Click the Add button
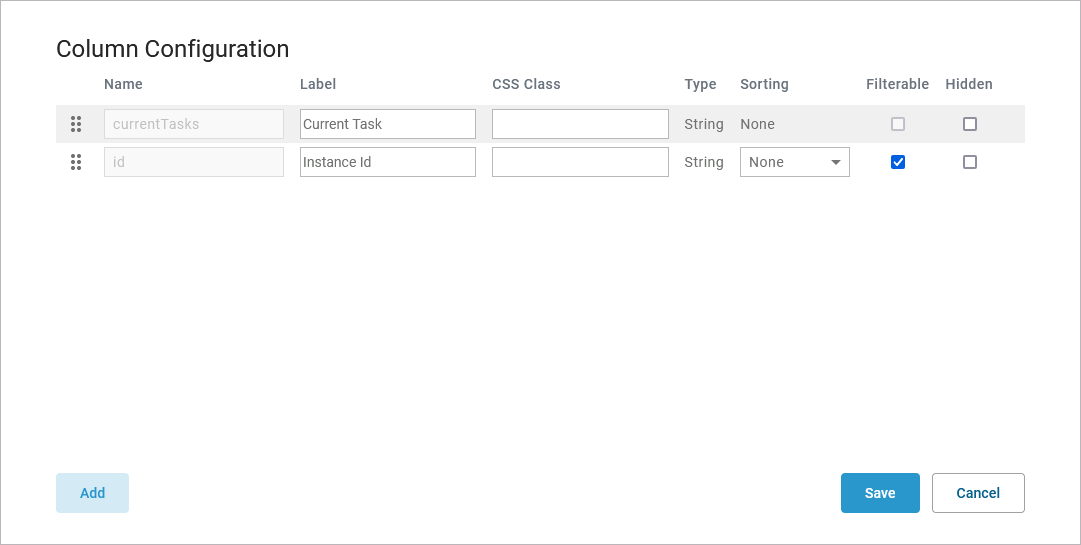Image resolution: width=1081 pixels, height=545 pixels. click(92, 493)
